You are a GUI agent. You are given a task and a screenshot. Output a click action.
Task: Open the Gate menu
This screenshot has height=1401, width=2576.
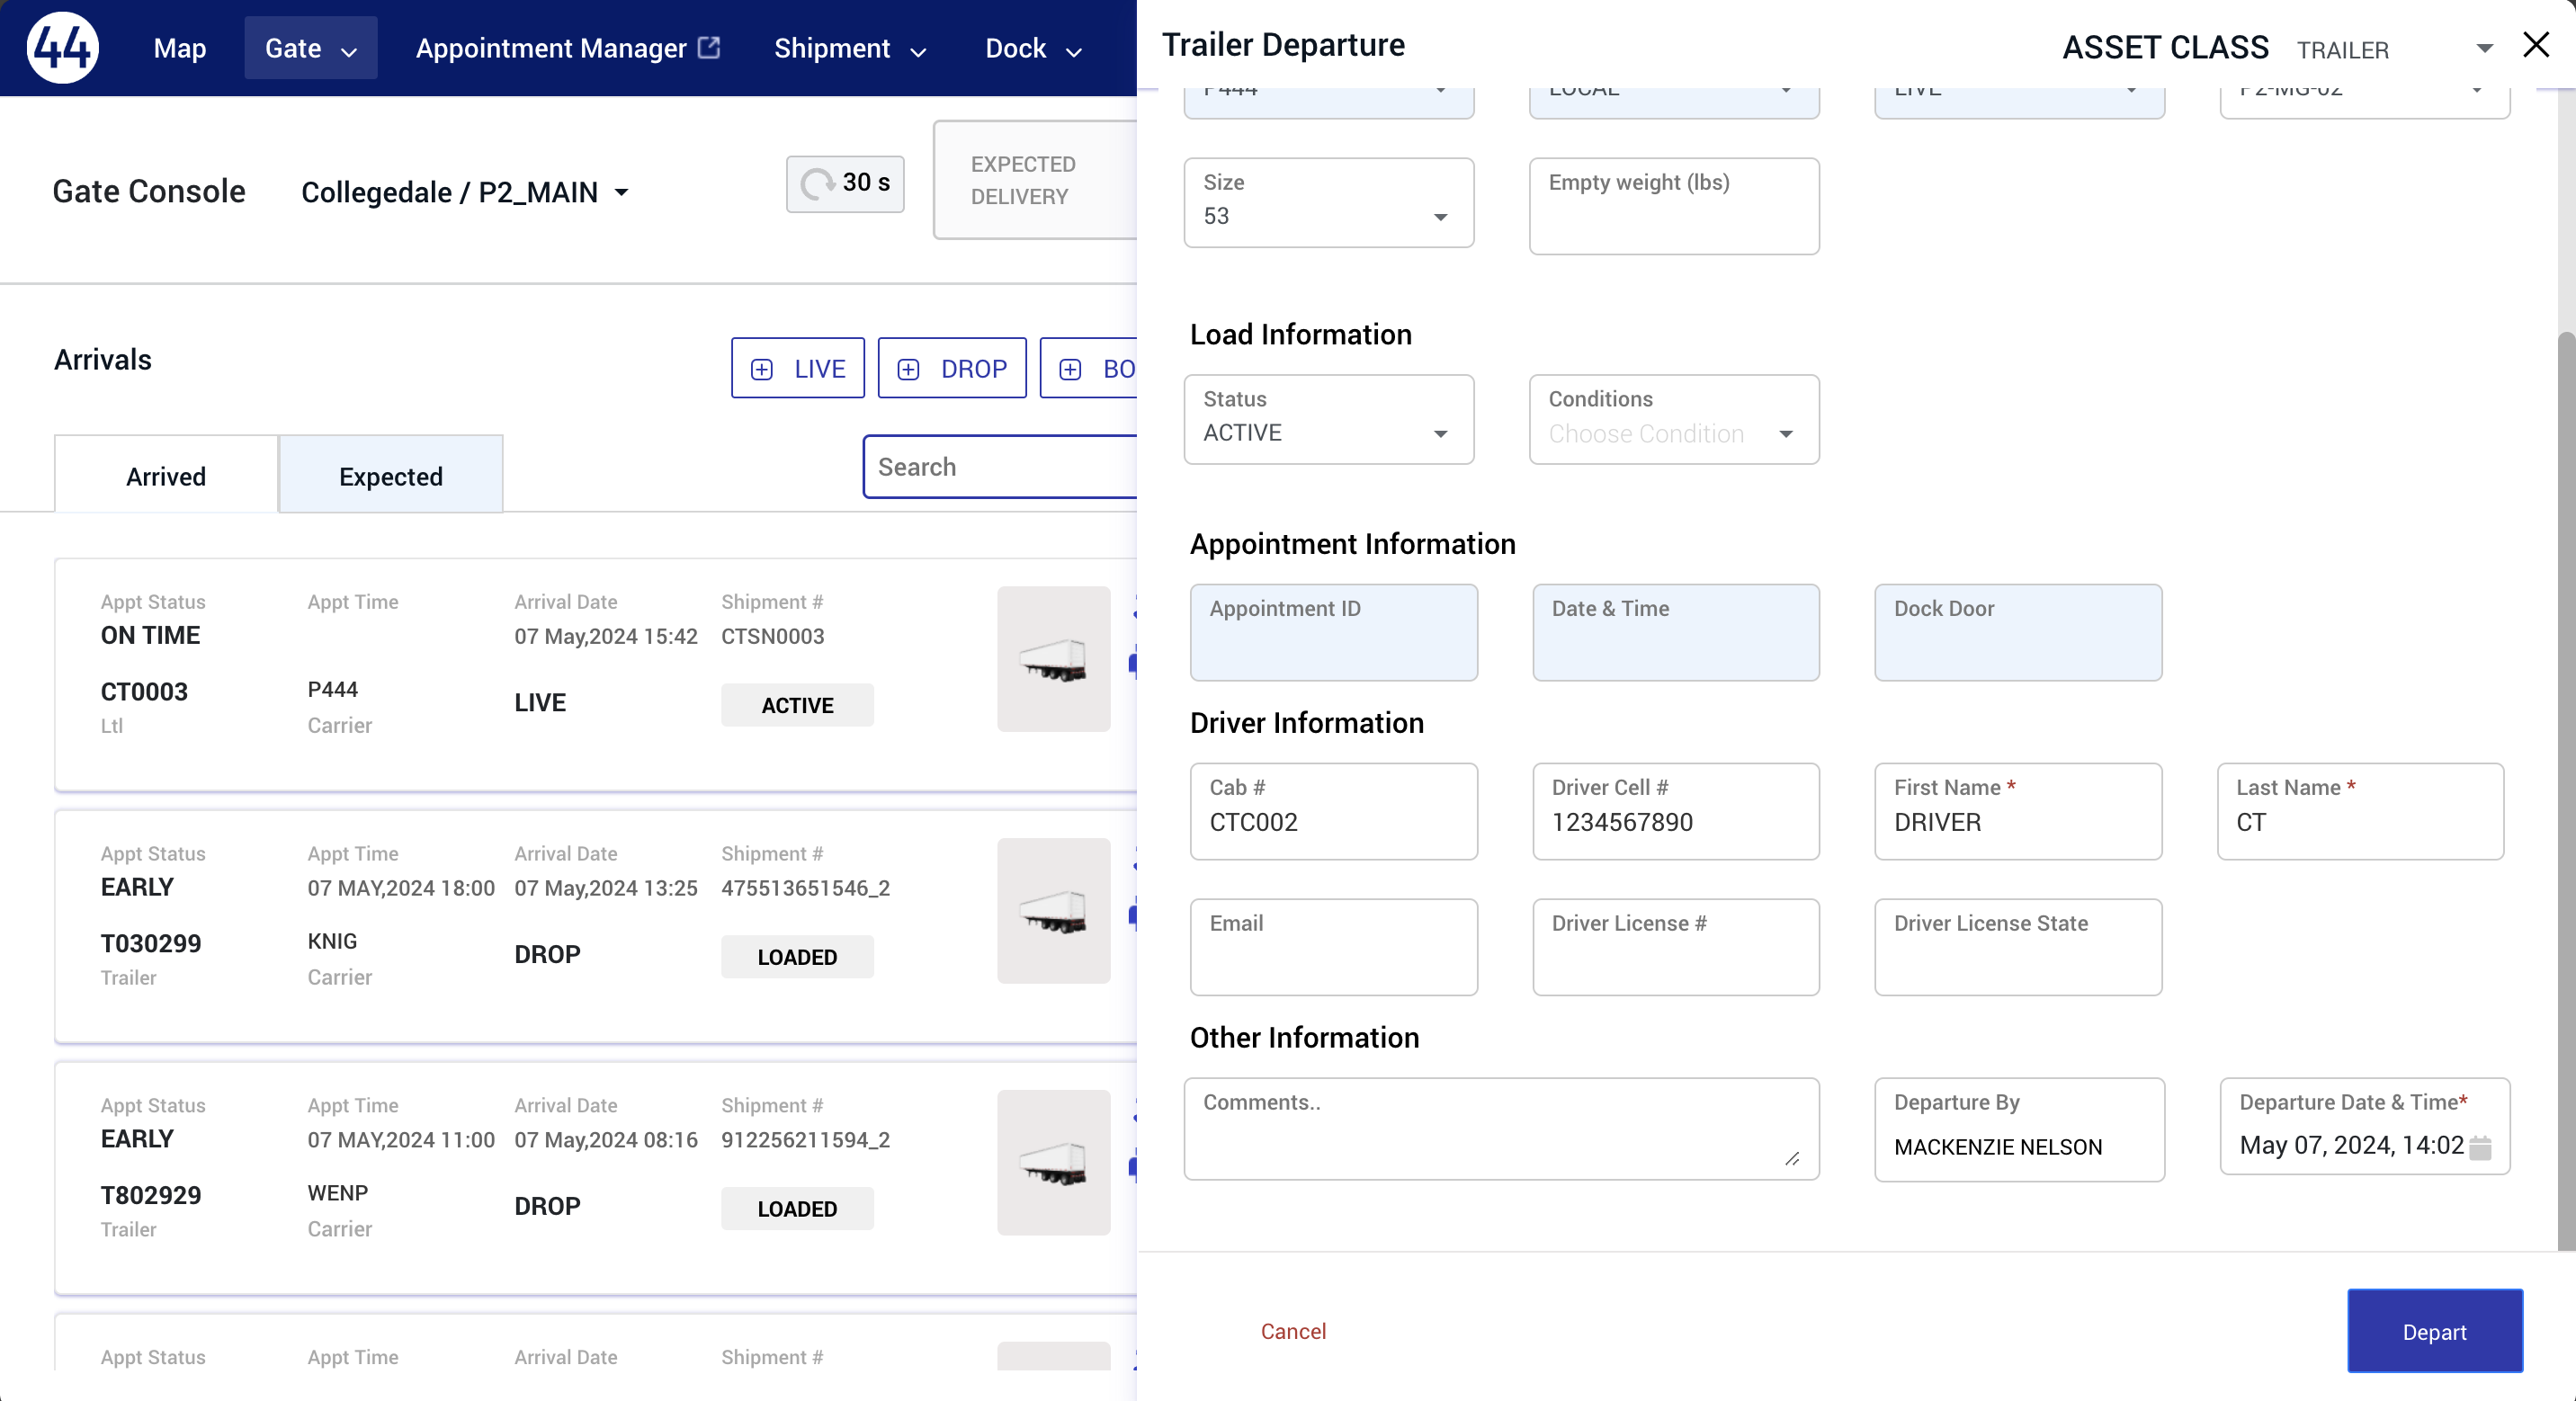[310, 48]
